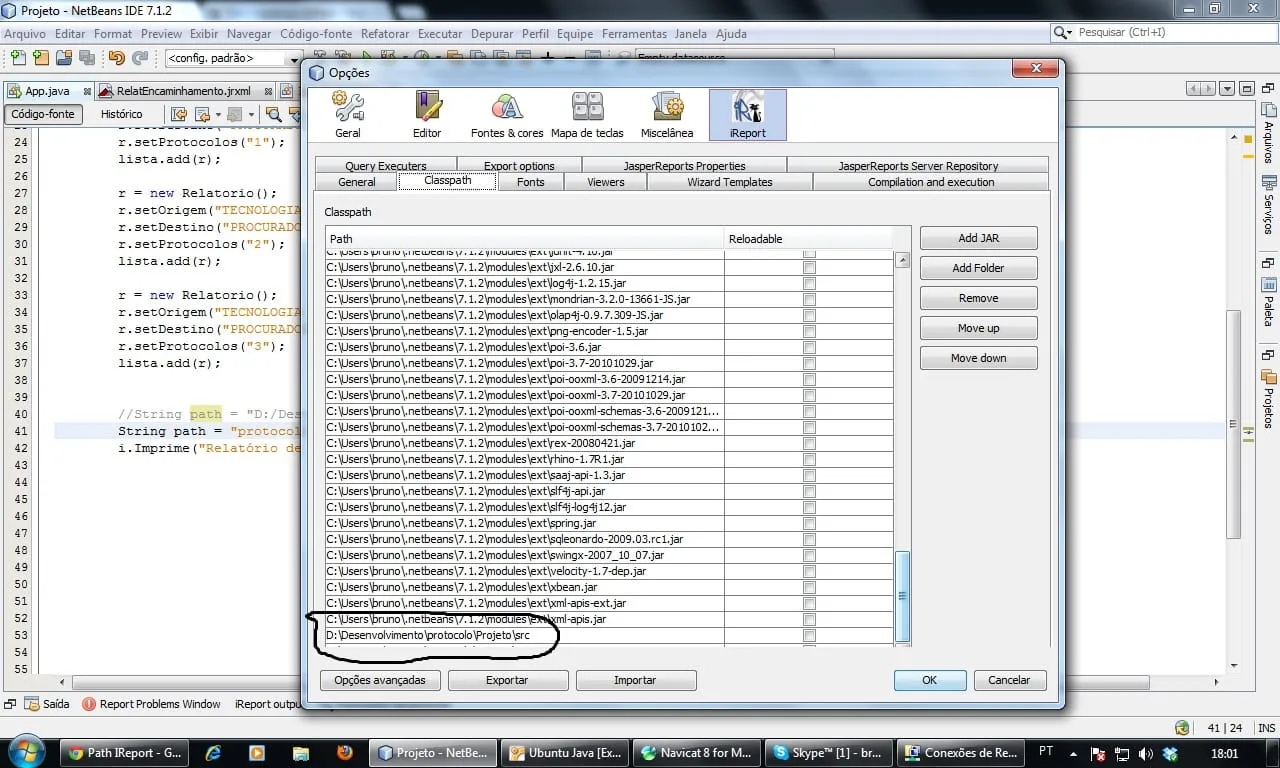Viewport: 1280px width, 768px height.
Task: Click the New File toolbar icon
Action: tap(17, 58)
